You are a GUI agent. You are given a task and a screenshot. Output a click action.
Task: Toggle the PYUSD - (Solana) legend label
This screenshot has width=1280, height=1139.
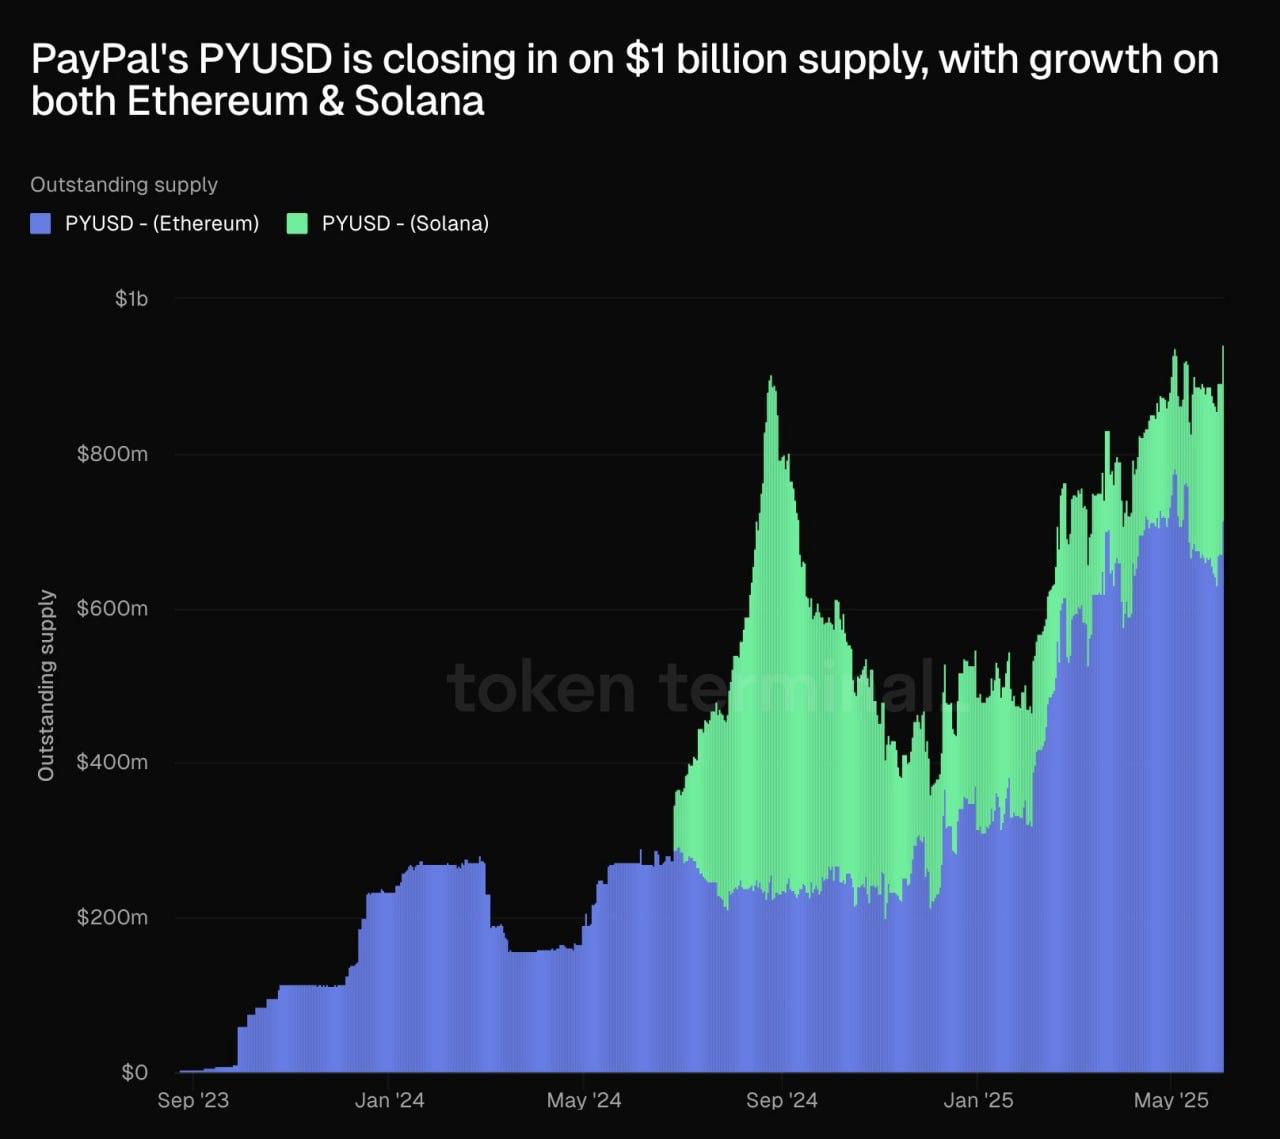coord(405,223)
